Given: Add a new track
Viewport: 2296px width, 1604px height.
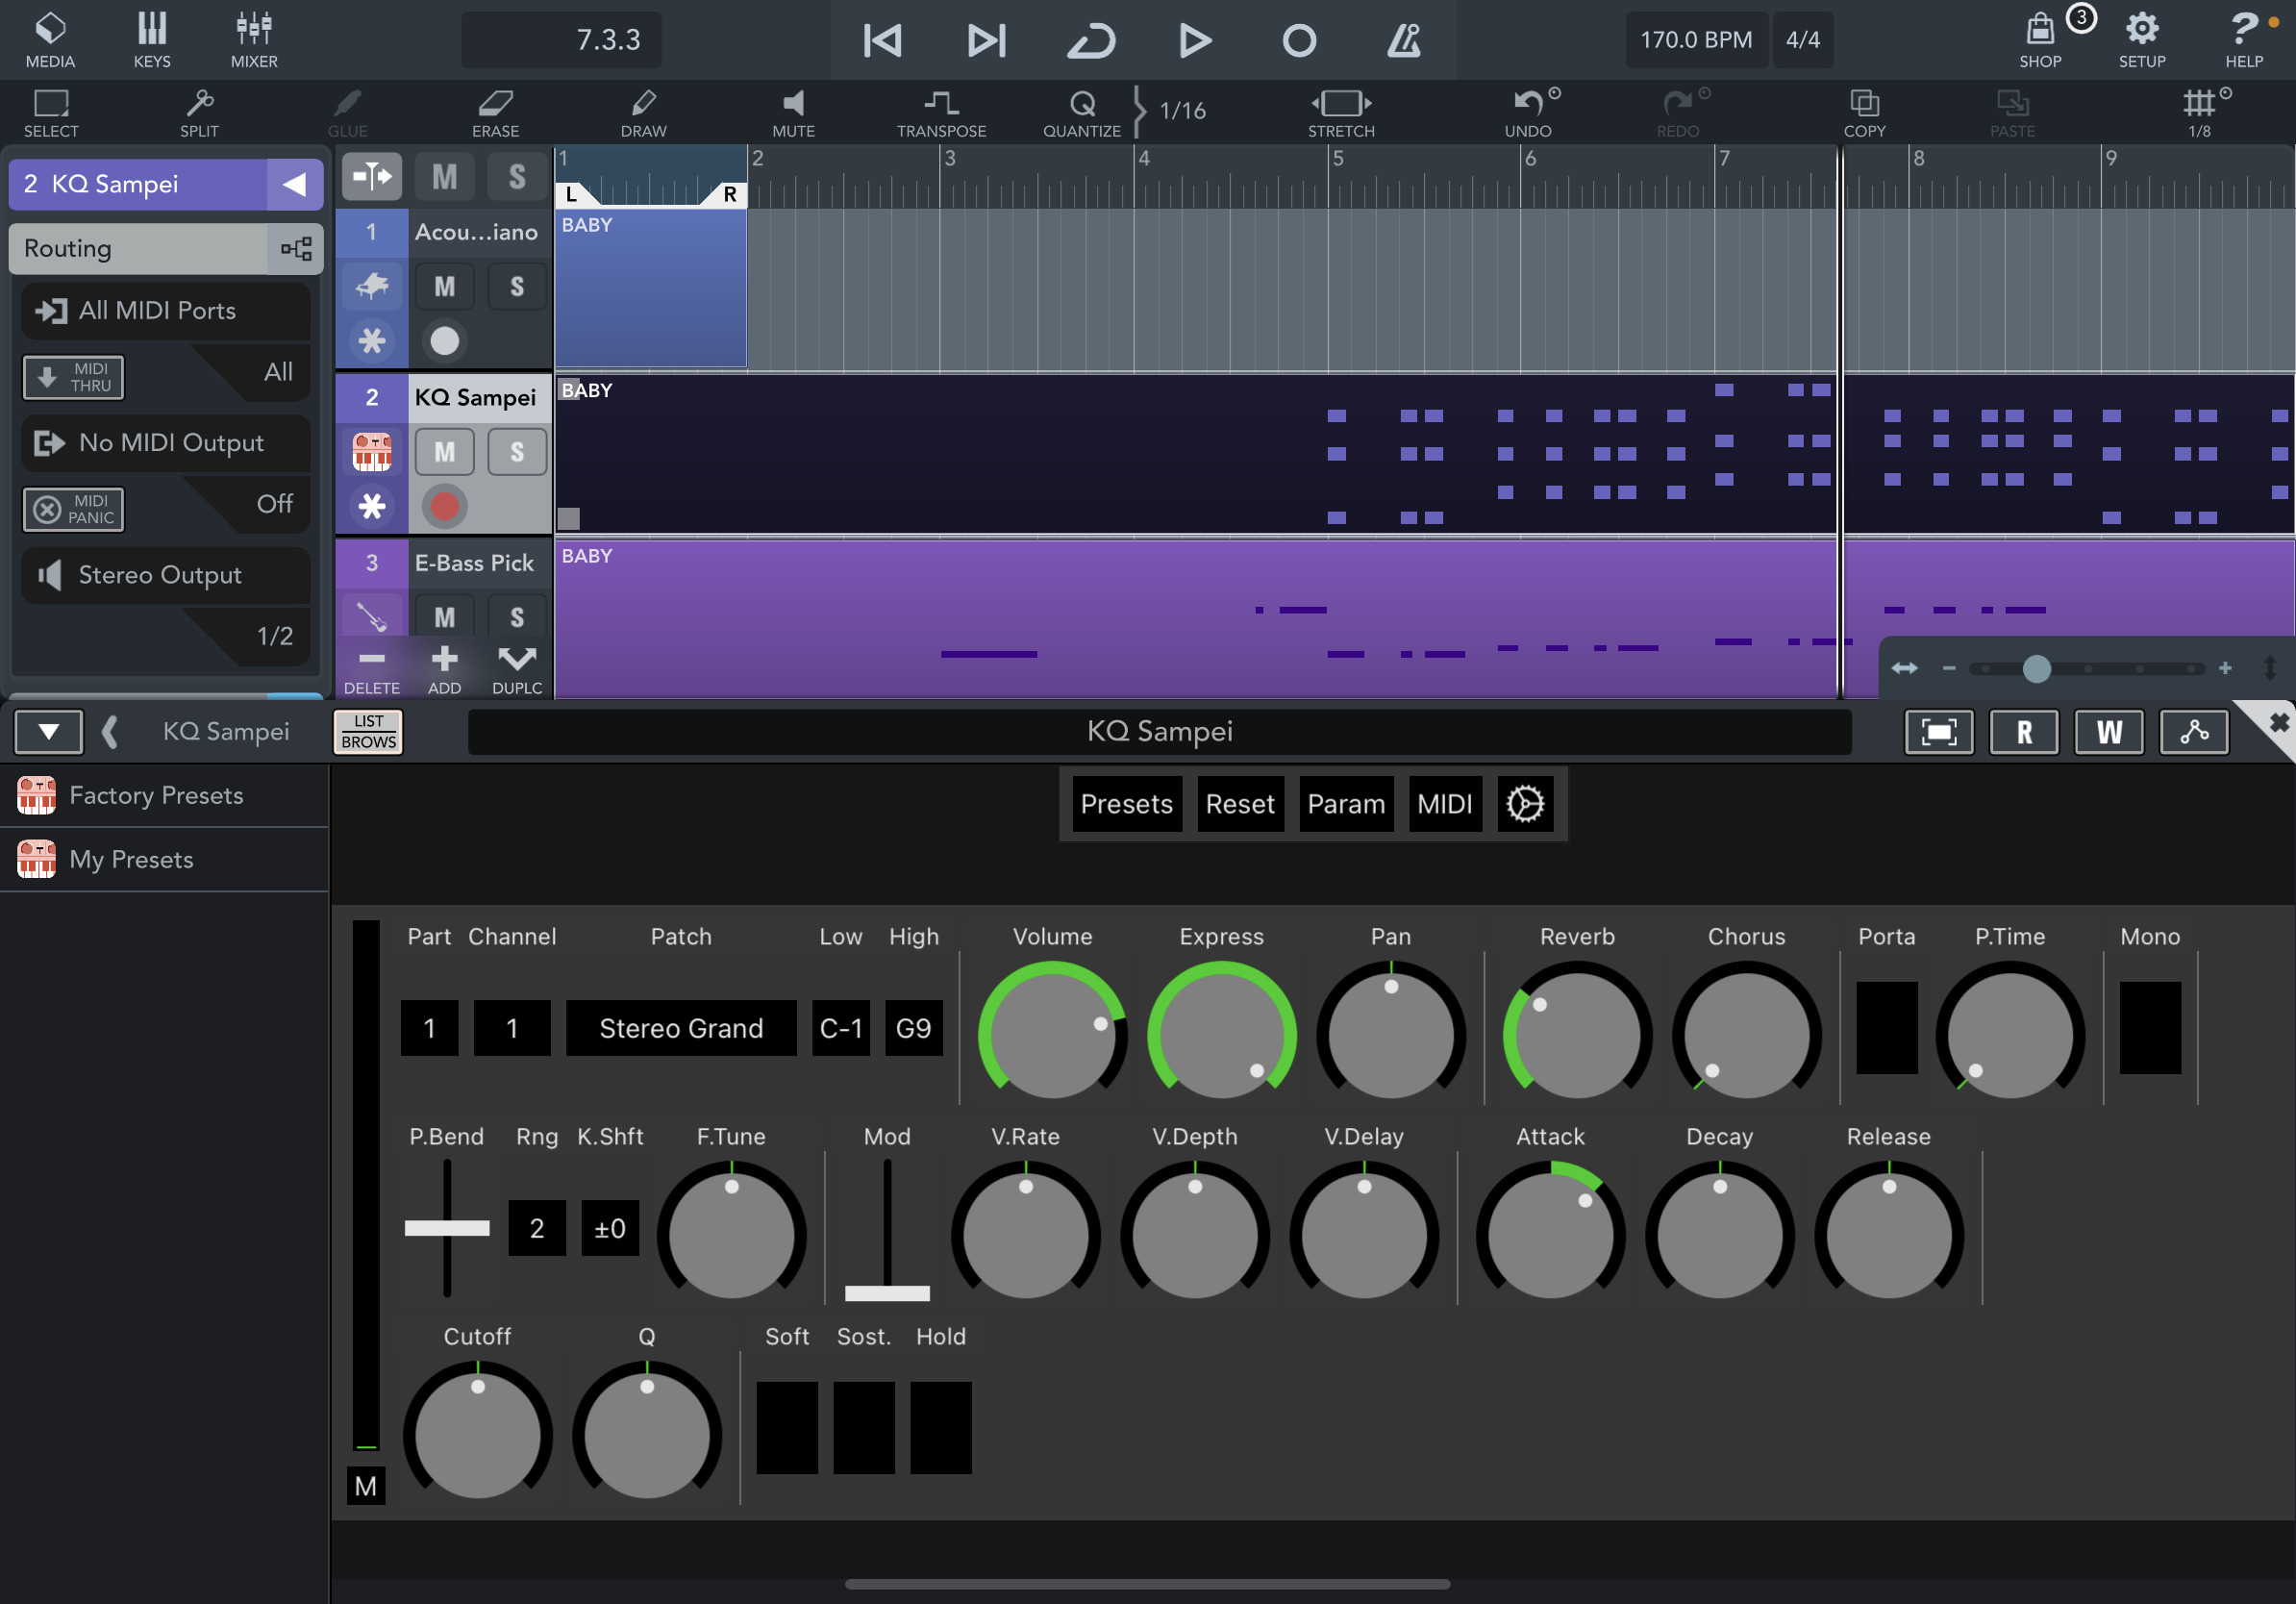Looking at the screenshot, I should tap(444, 669).
